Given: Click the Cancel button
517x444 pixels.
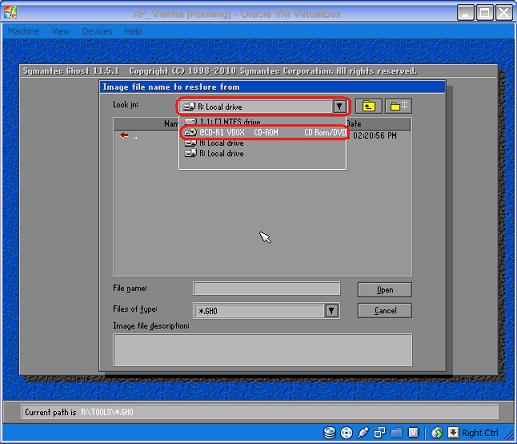Looking at the screenshot, I should [x=385, y=311].
